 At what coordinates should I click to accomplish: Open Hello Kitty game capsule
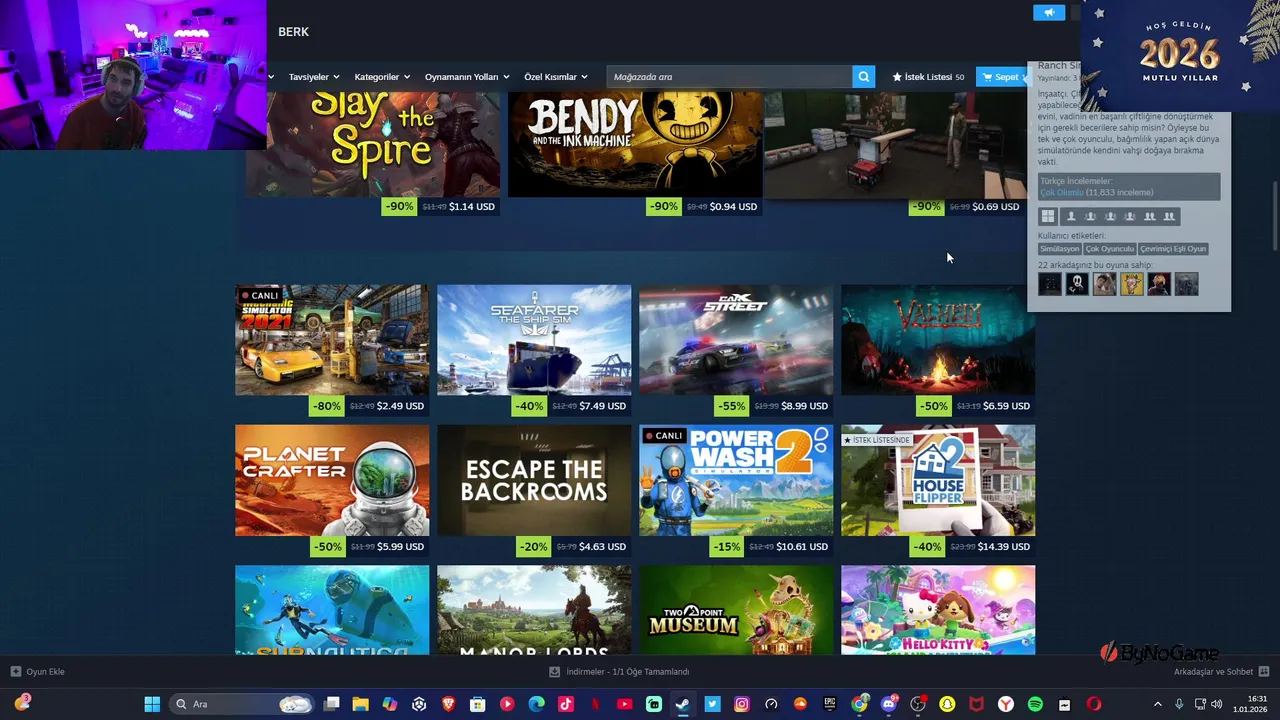point(938,610)
